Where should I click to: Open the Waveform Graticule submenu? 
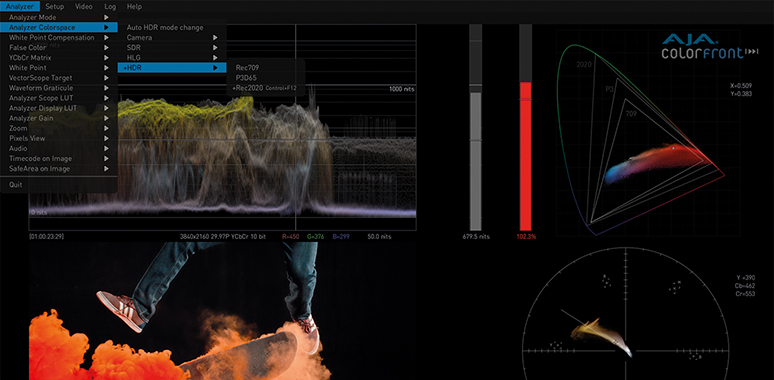pos(59,88)
